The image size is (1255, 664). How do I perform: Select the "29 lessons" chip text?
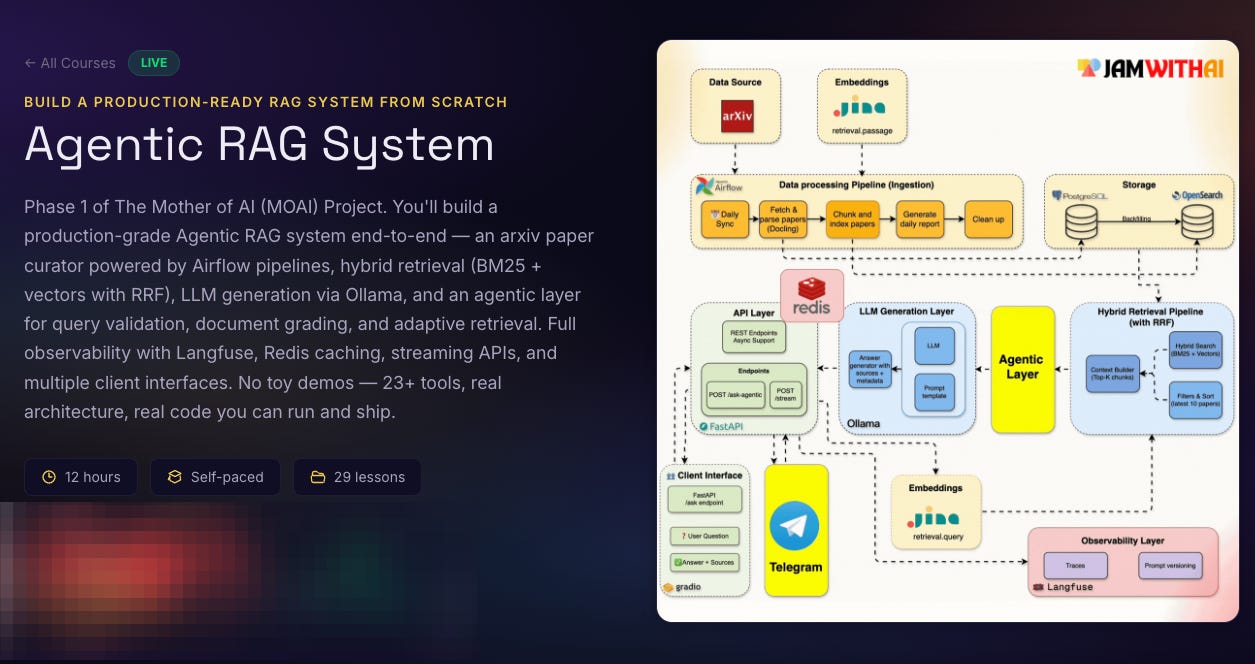point(369,477)
